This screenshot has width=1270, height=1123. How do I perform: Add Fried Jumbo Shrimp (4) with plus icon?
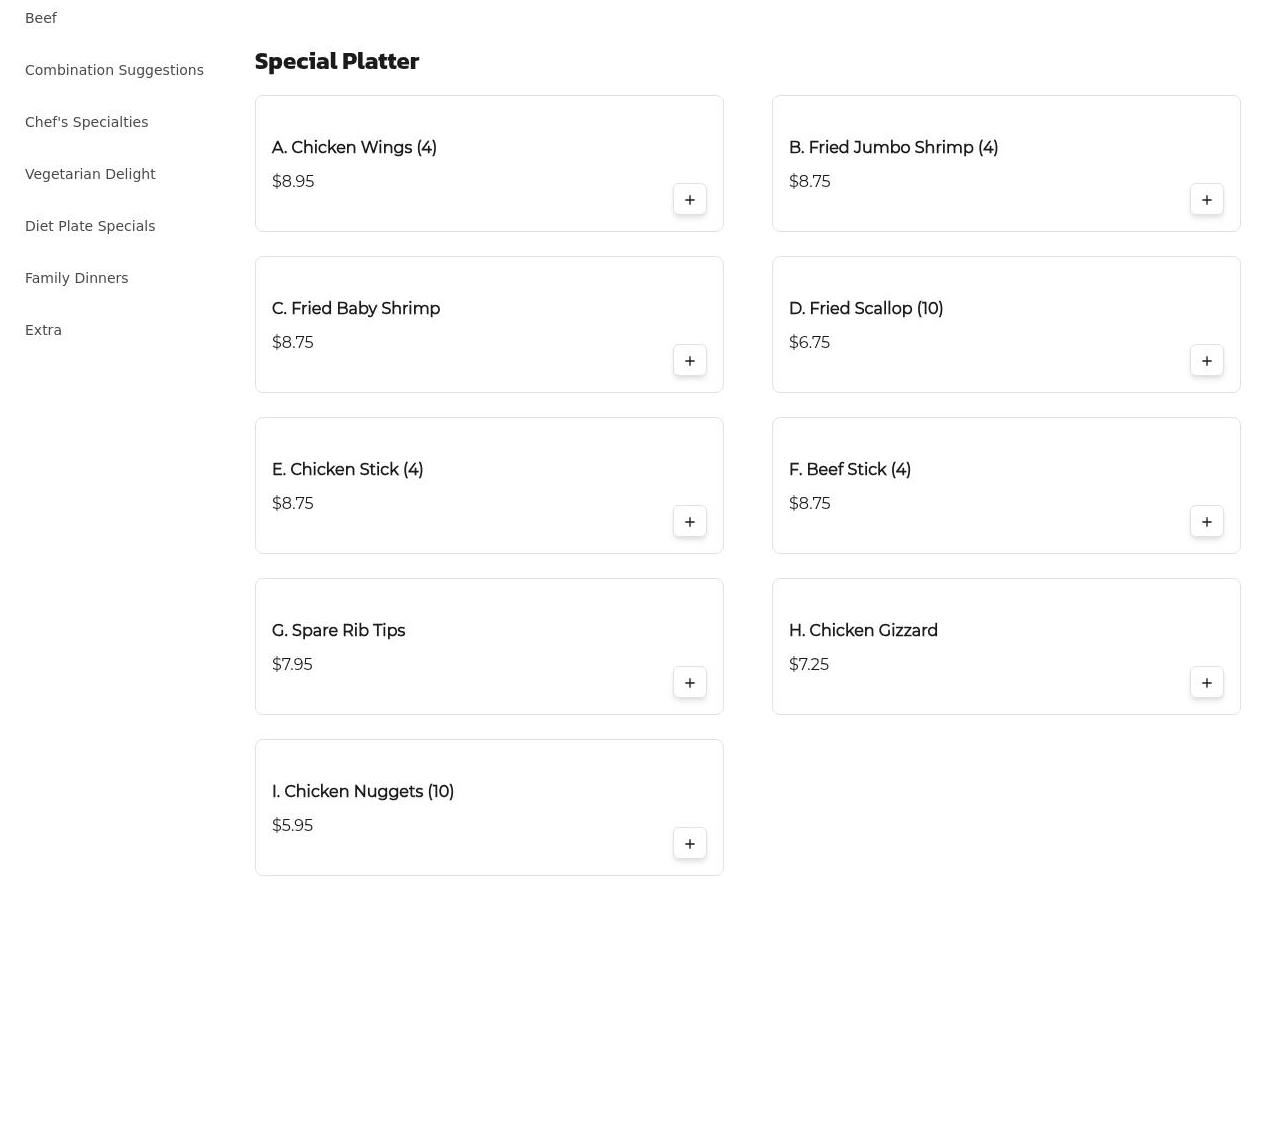[x=1206, y=199]
